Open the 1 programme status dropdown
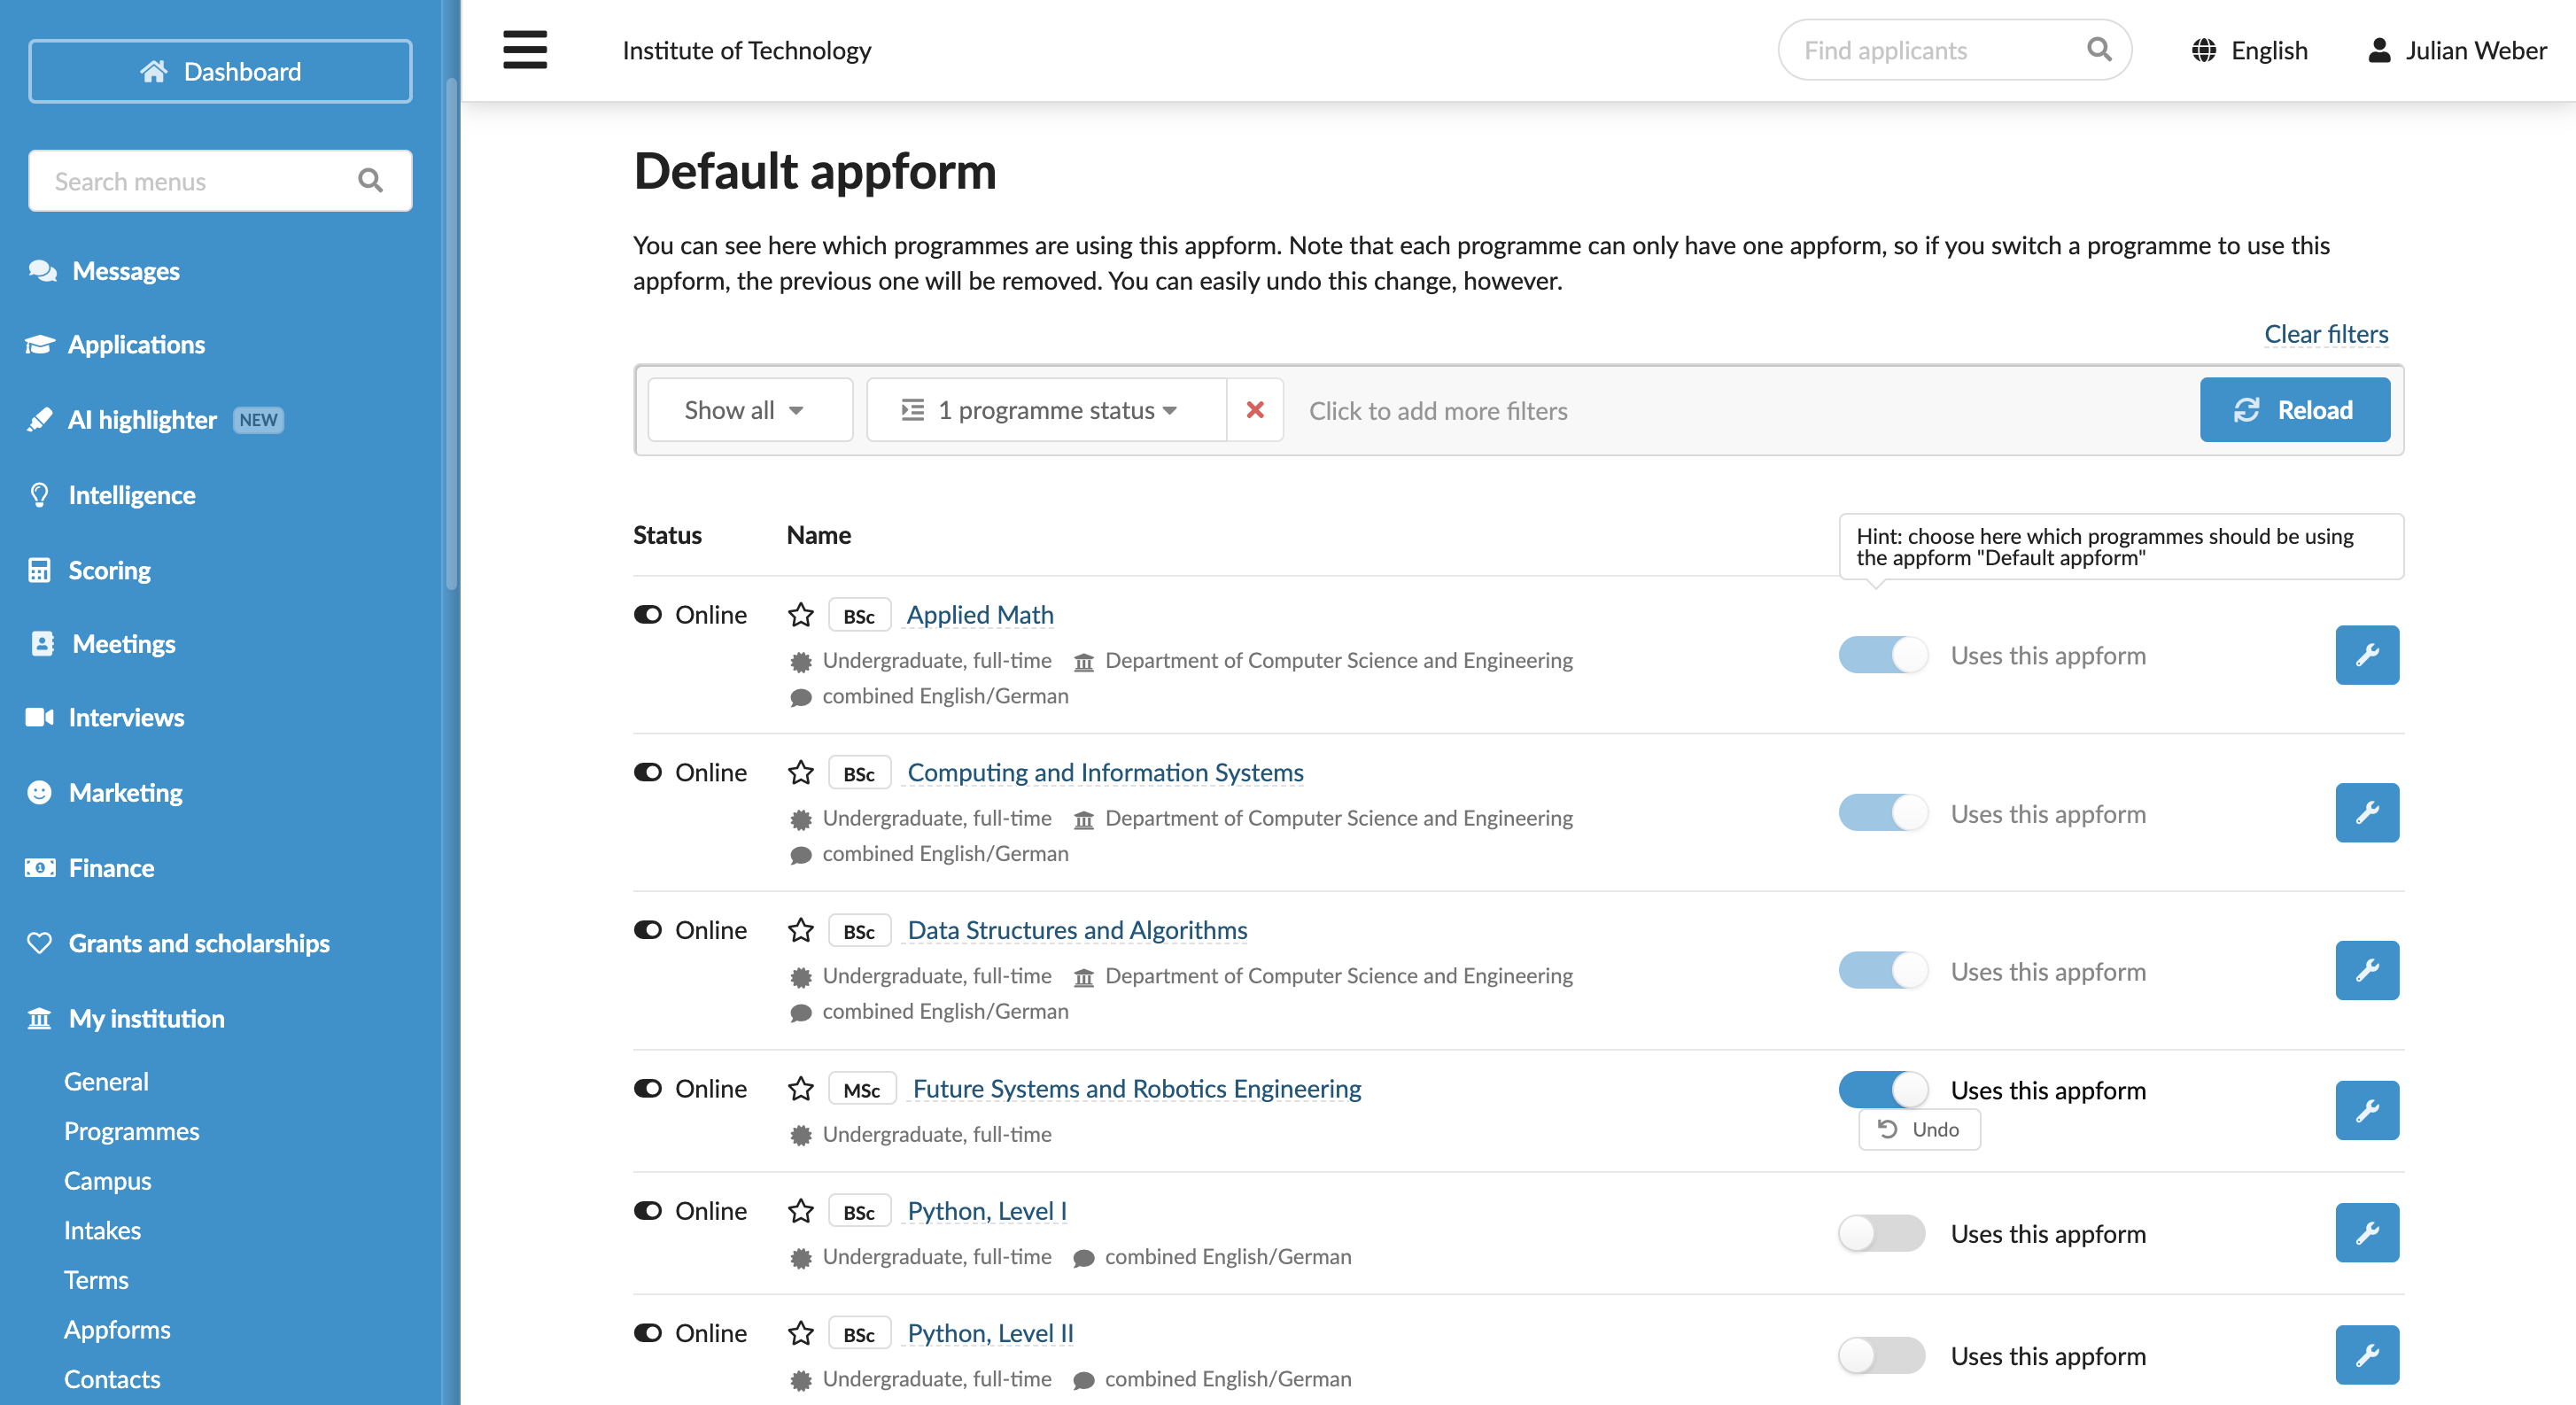Image resolution: width=2576 pixels, height=1405 pixels. (1046, 410)
